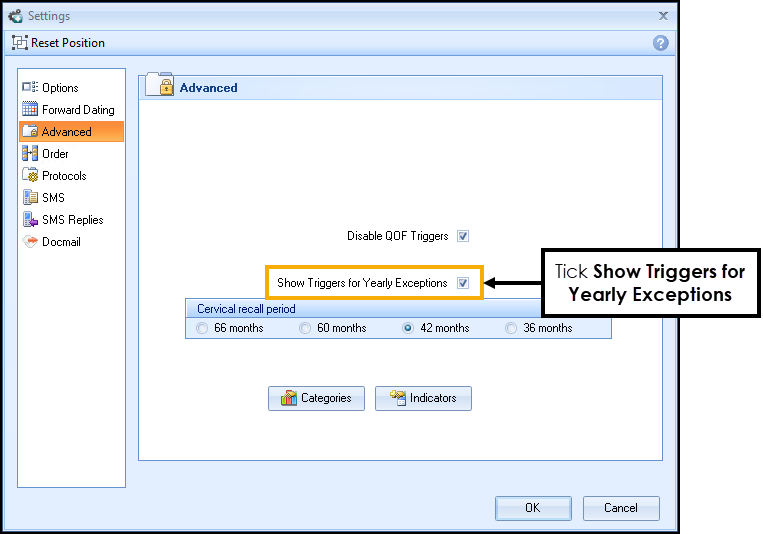Open the SMS settings section
Image resolution: width=763 pixels, height=534 pixels.
pos(53,198)
